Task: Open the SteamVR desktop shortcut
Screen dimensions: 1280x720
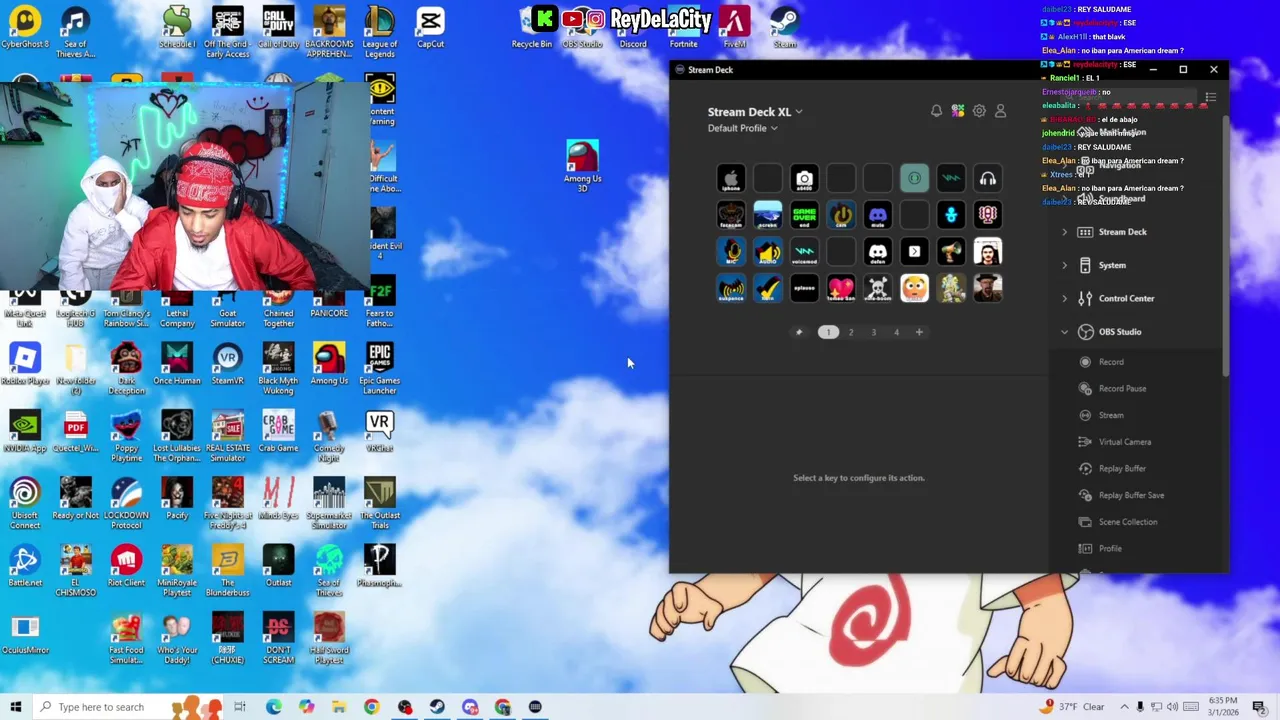Action: click(227, 365)
